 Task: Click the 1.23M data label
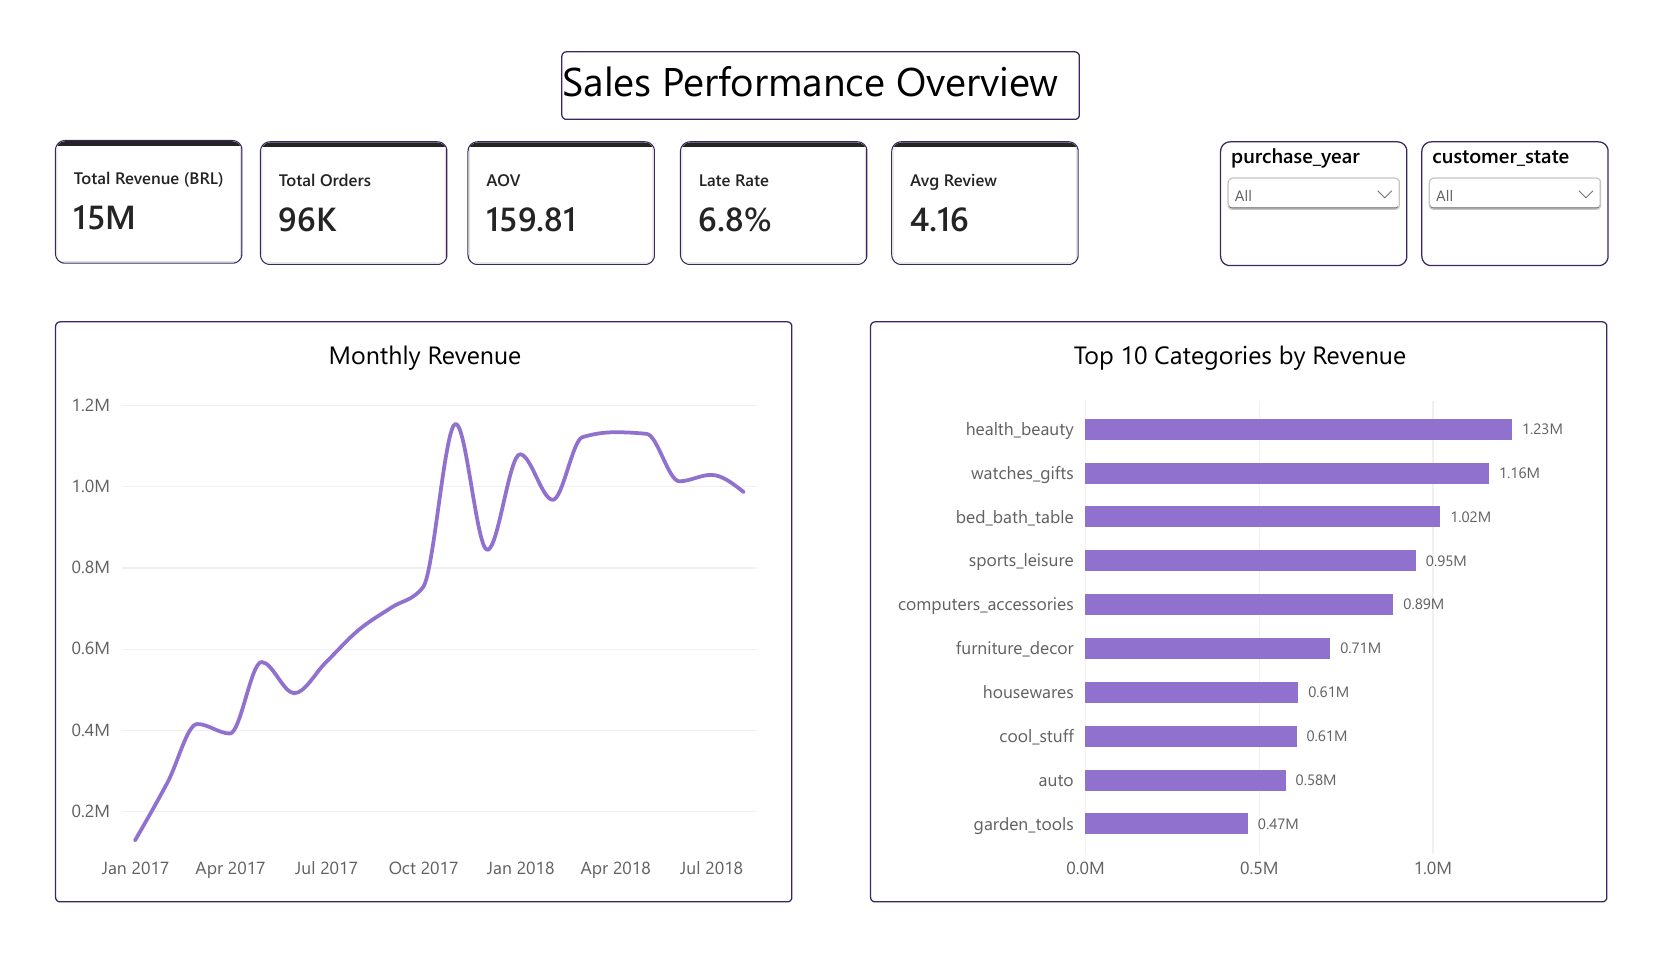tap(1542, 429)
